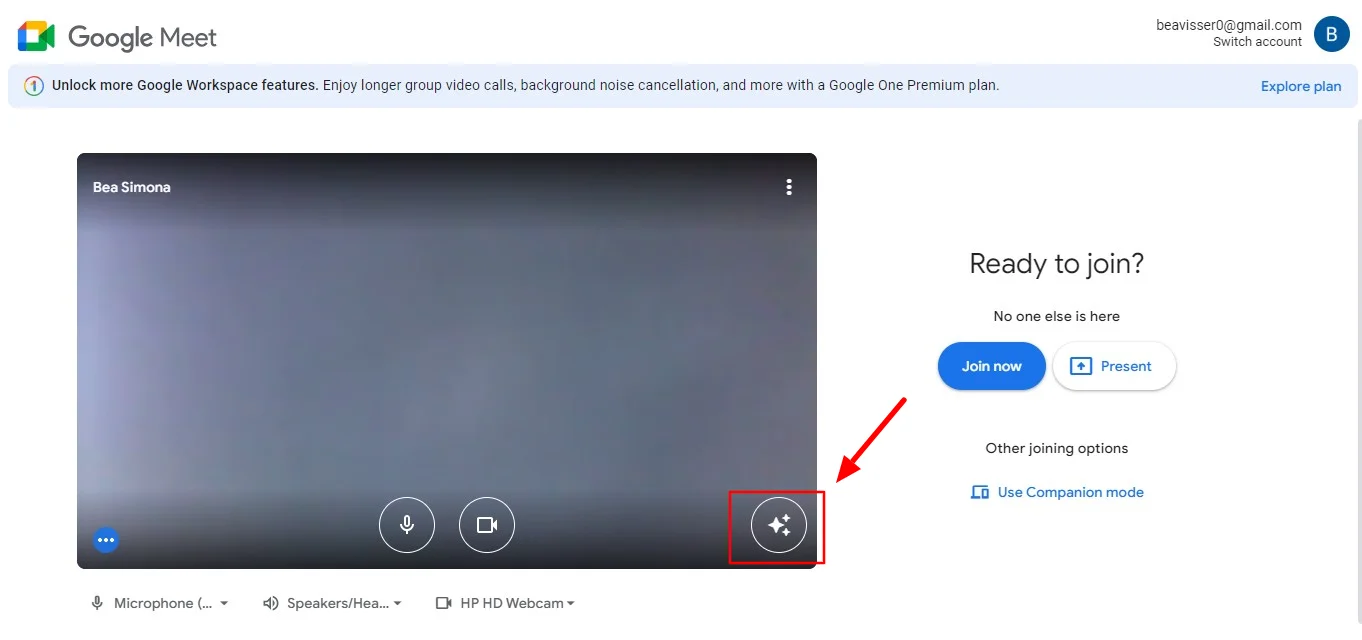
Task: Click Switch account link
Action: 1257,42
